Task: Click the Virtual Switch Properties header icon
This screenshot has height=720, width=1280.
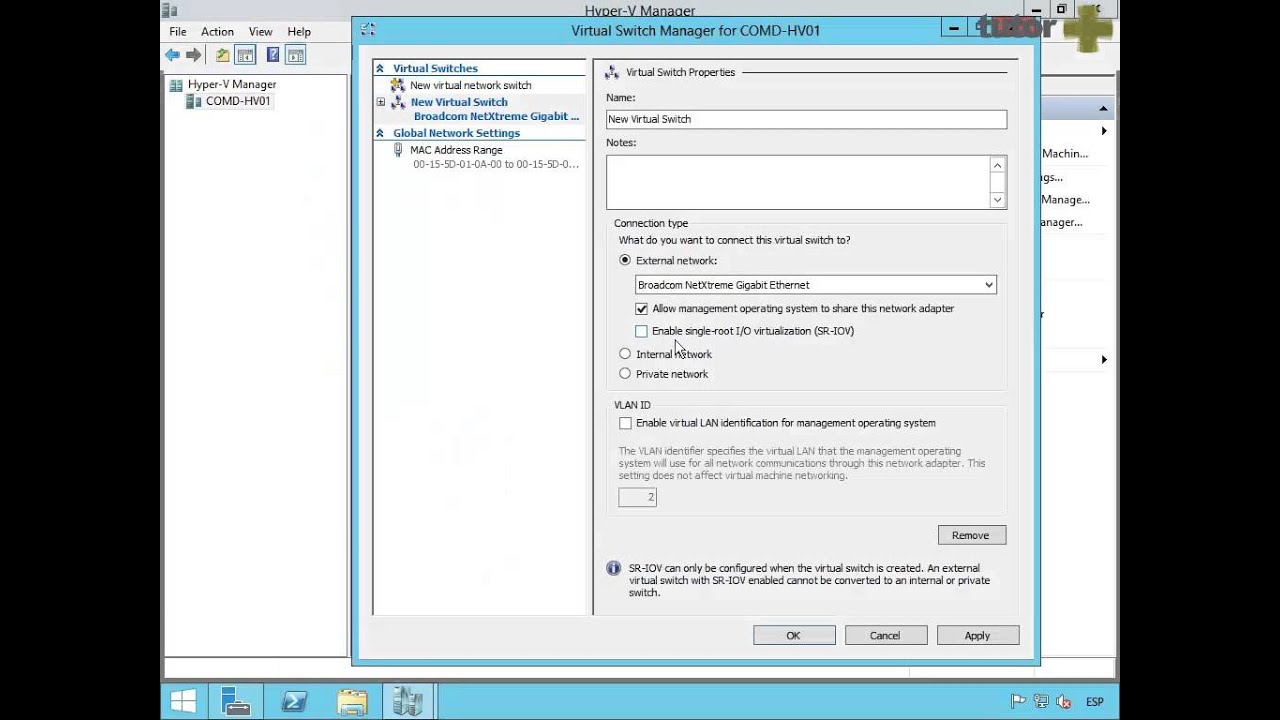Action: click(x=612, y=72)
